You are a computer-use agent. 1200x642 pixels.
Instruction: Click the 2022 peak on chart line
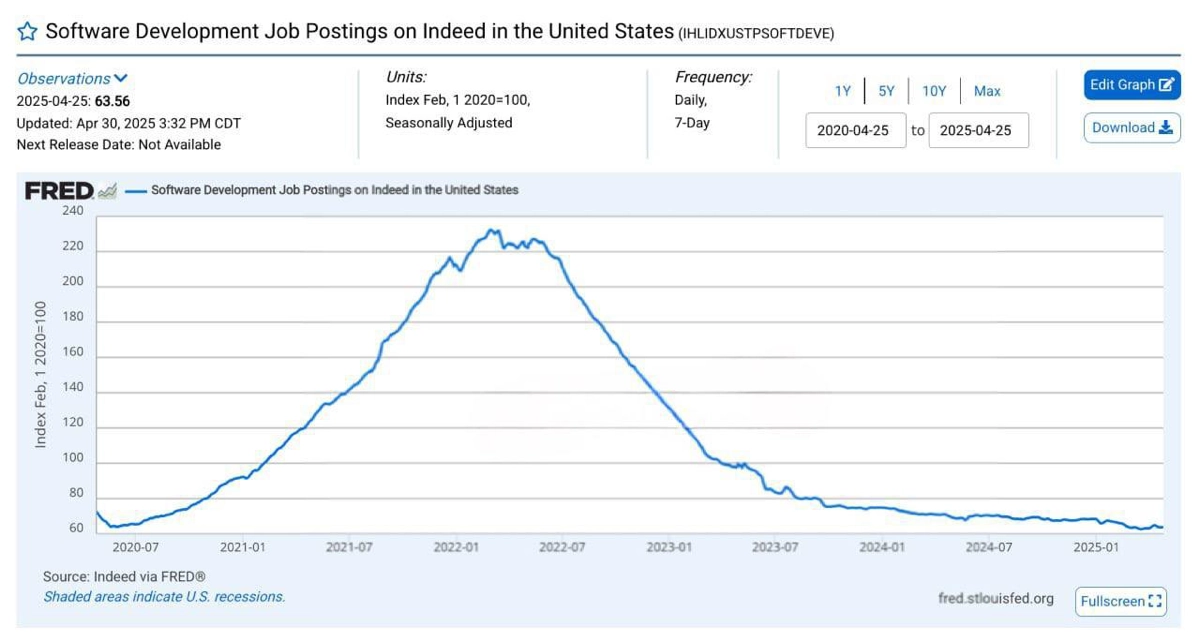click(x=489, y=230)
